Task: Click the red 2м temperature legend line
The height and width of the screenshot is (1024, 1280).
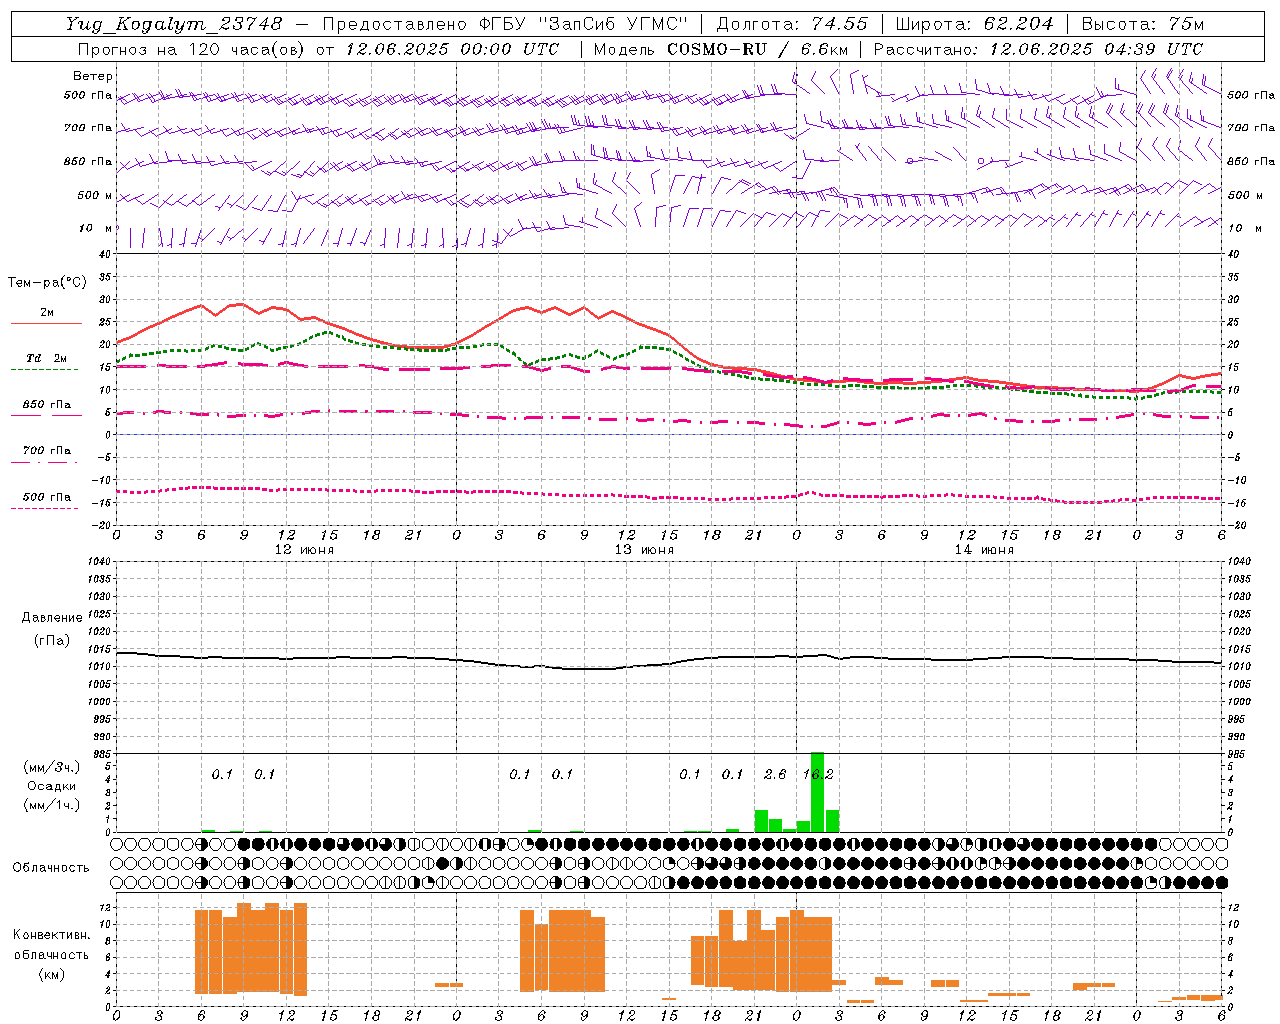Action: click(x=46, y=323)
